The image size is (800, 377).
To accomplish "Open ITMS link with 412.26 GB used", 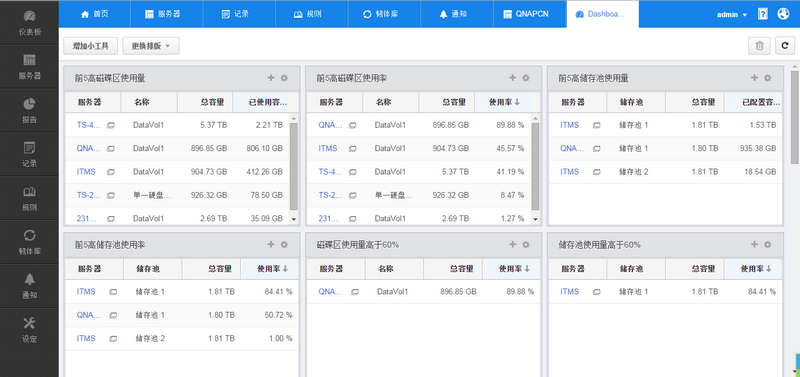I will pyautogui.click(x=86, y=172).
